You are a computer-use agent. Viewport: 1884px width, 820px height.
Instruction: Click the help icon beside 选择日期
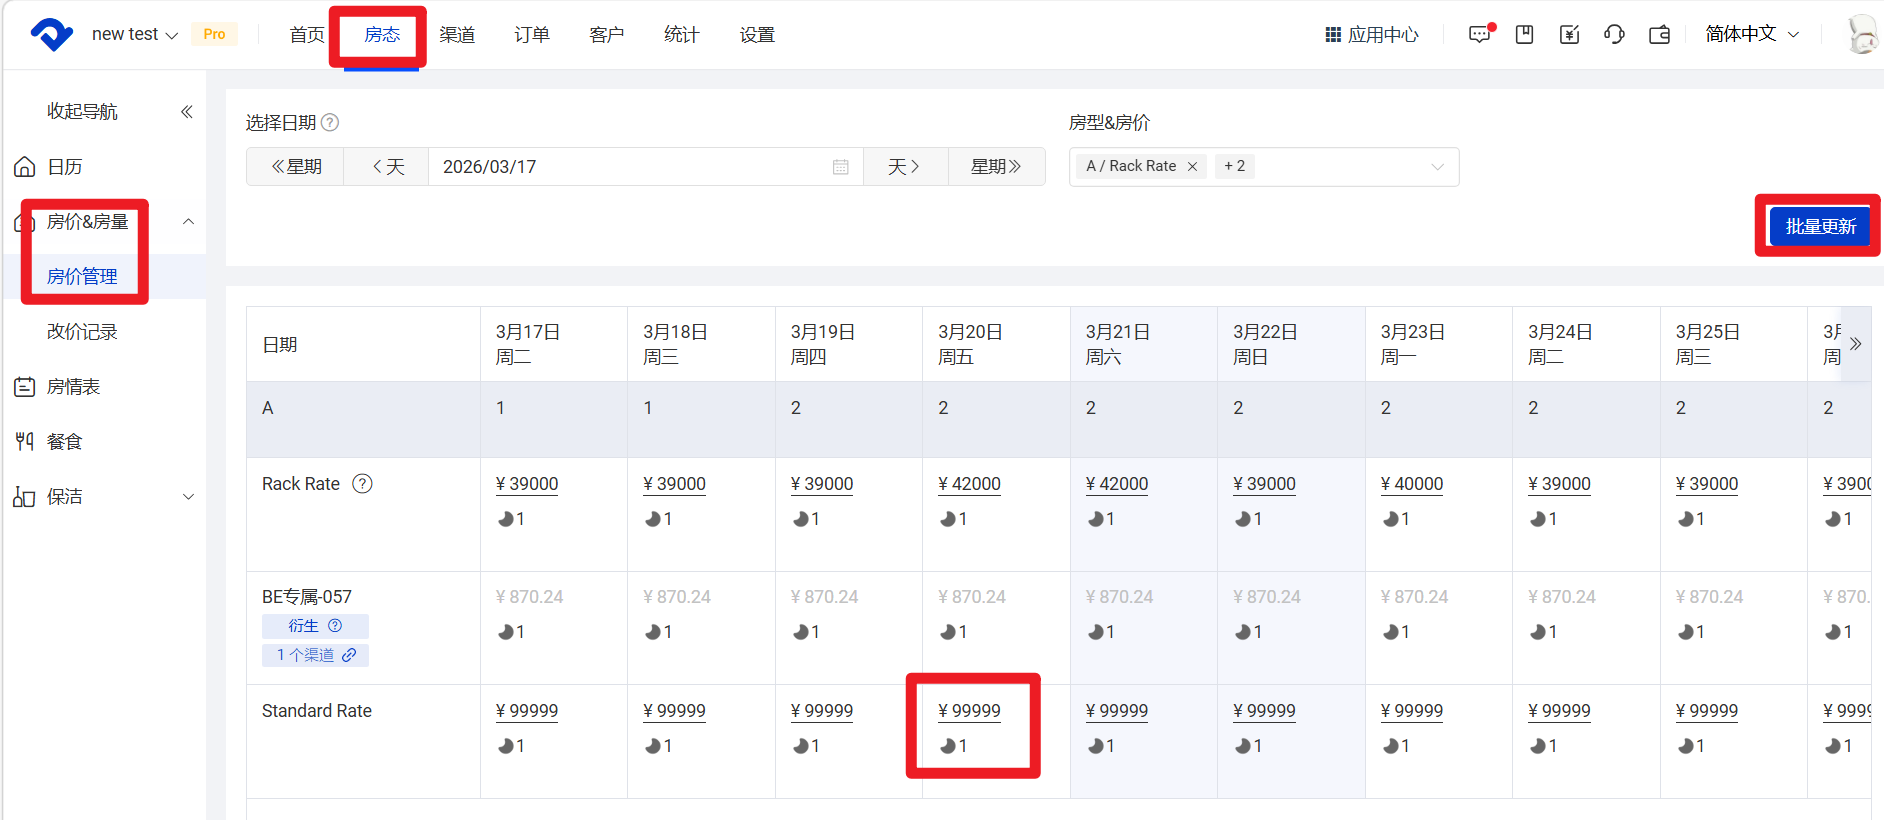[x=330, y=122]
